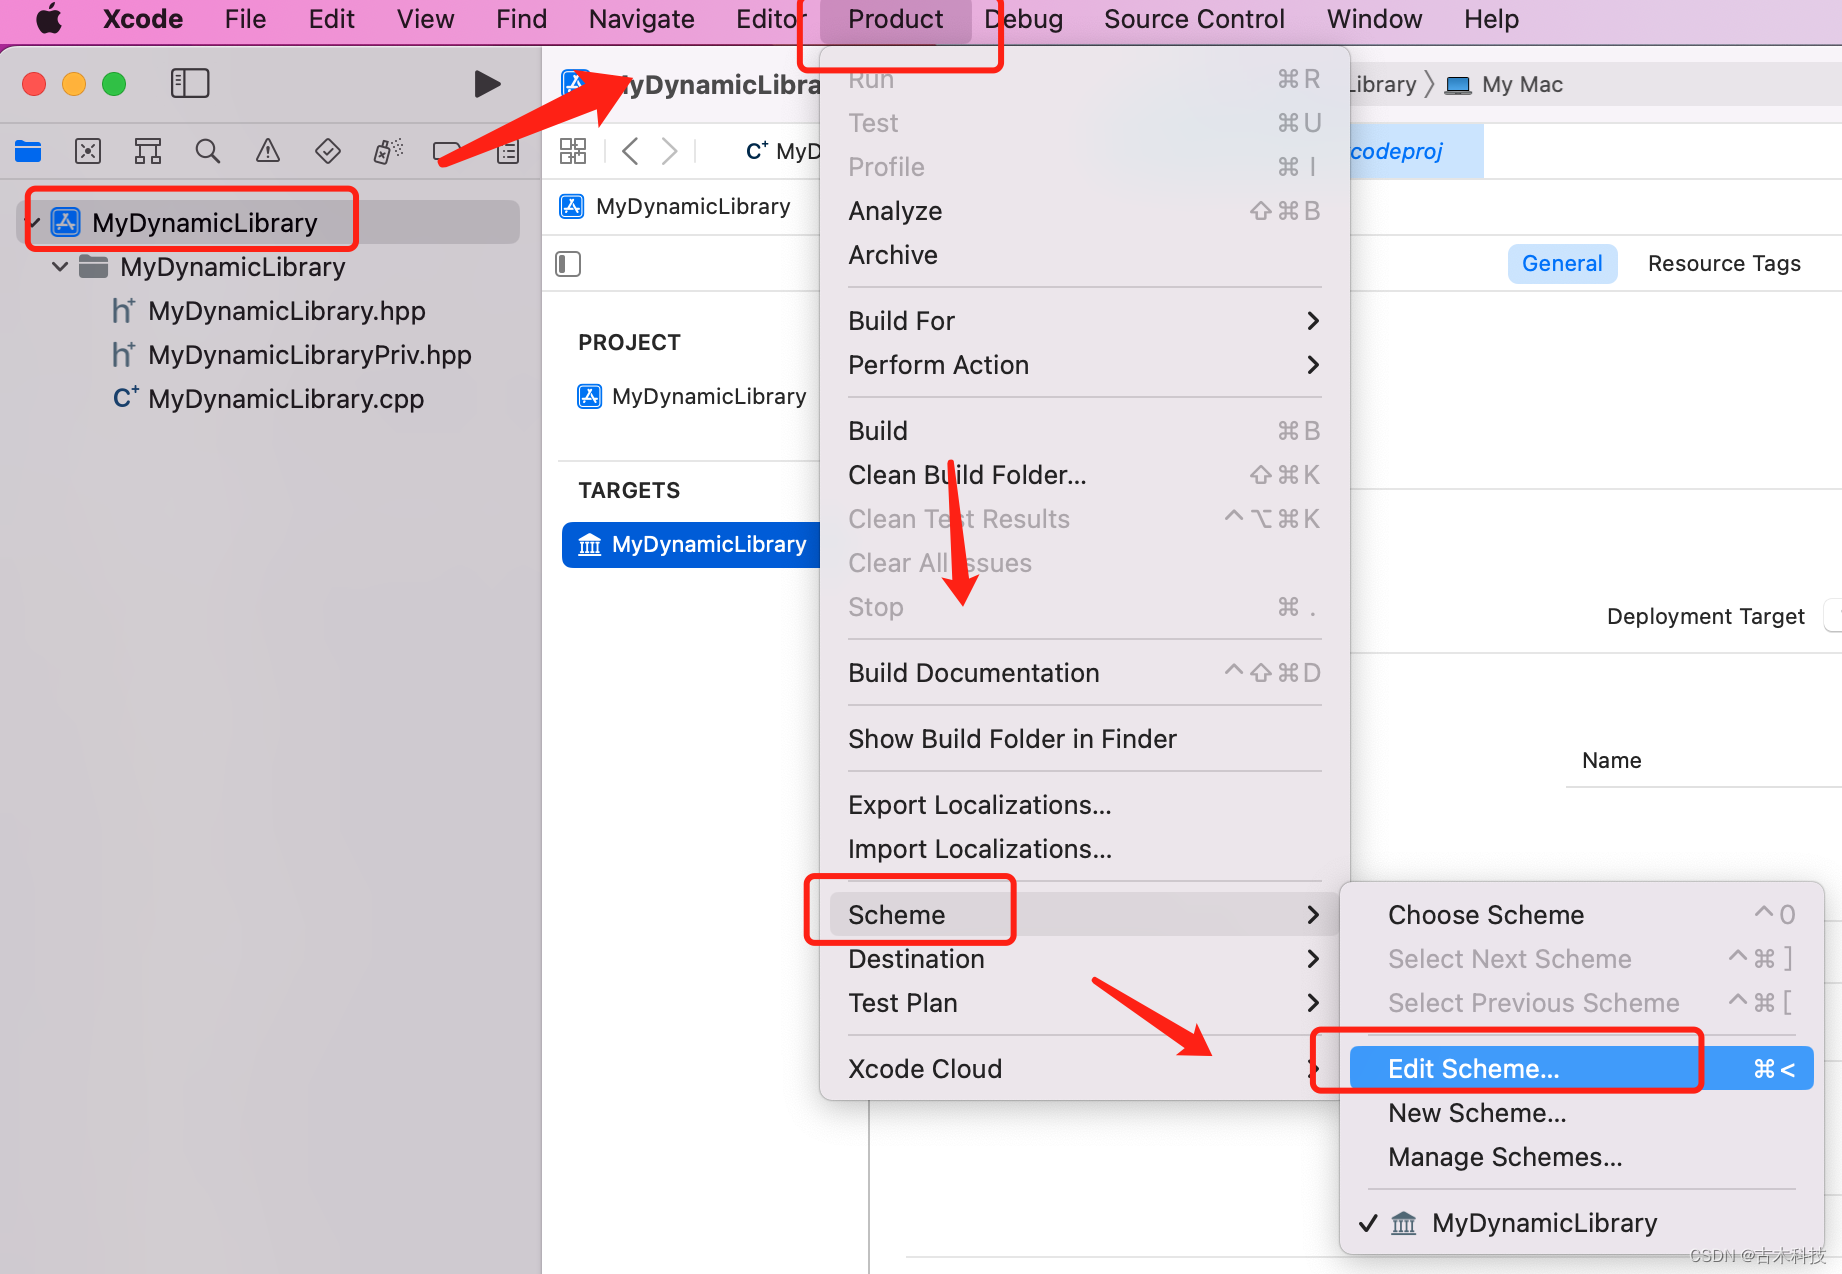Toggle the navigator sidebar button
Image resolution: width=1842 pixels, height=1274 pixels.
(x=190, y=83)
